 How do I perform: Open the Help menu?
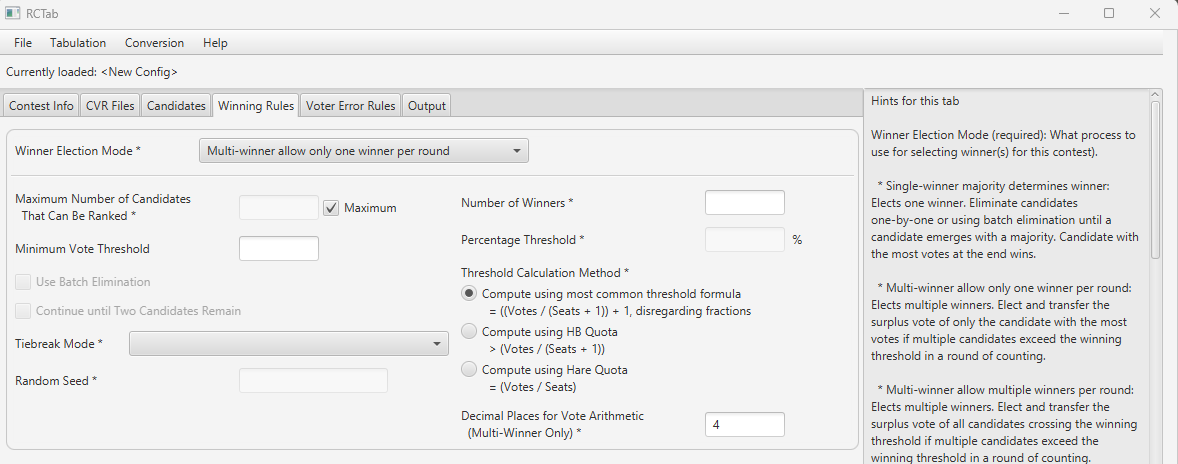215,43
